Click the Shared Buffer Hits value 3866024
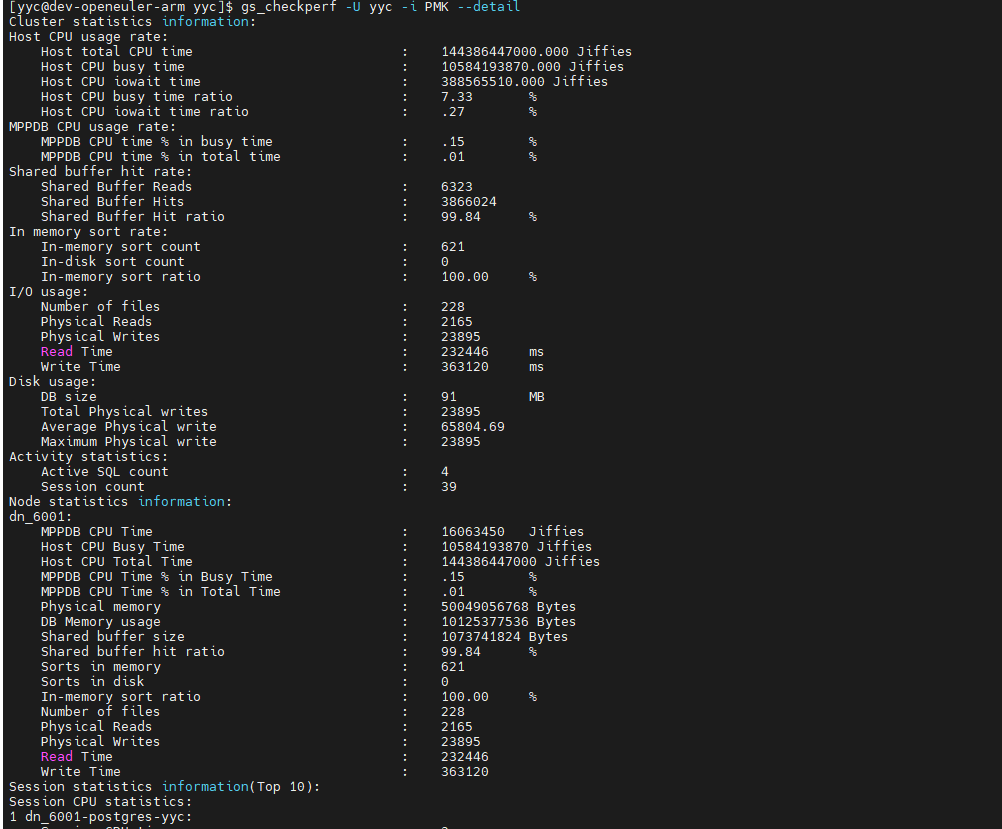 (468, 202)
